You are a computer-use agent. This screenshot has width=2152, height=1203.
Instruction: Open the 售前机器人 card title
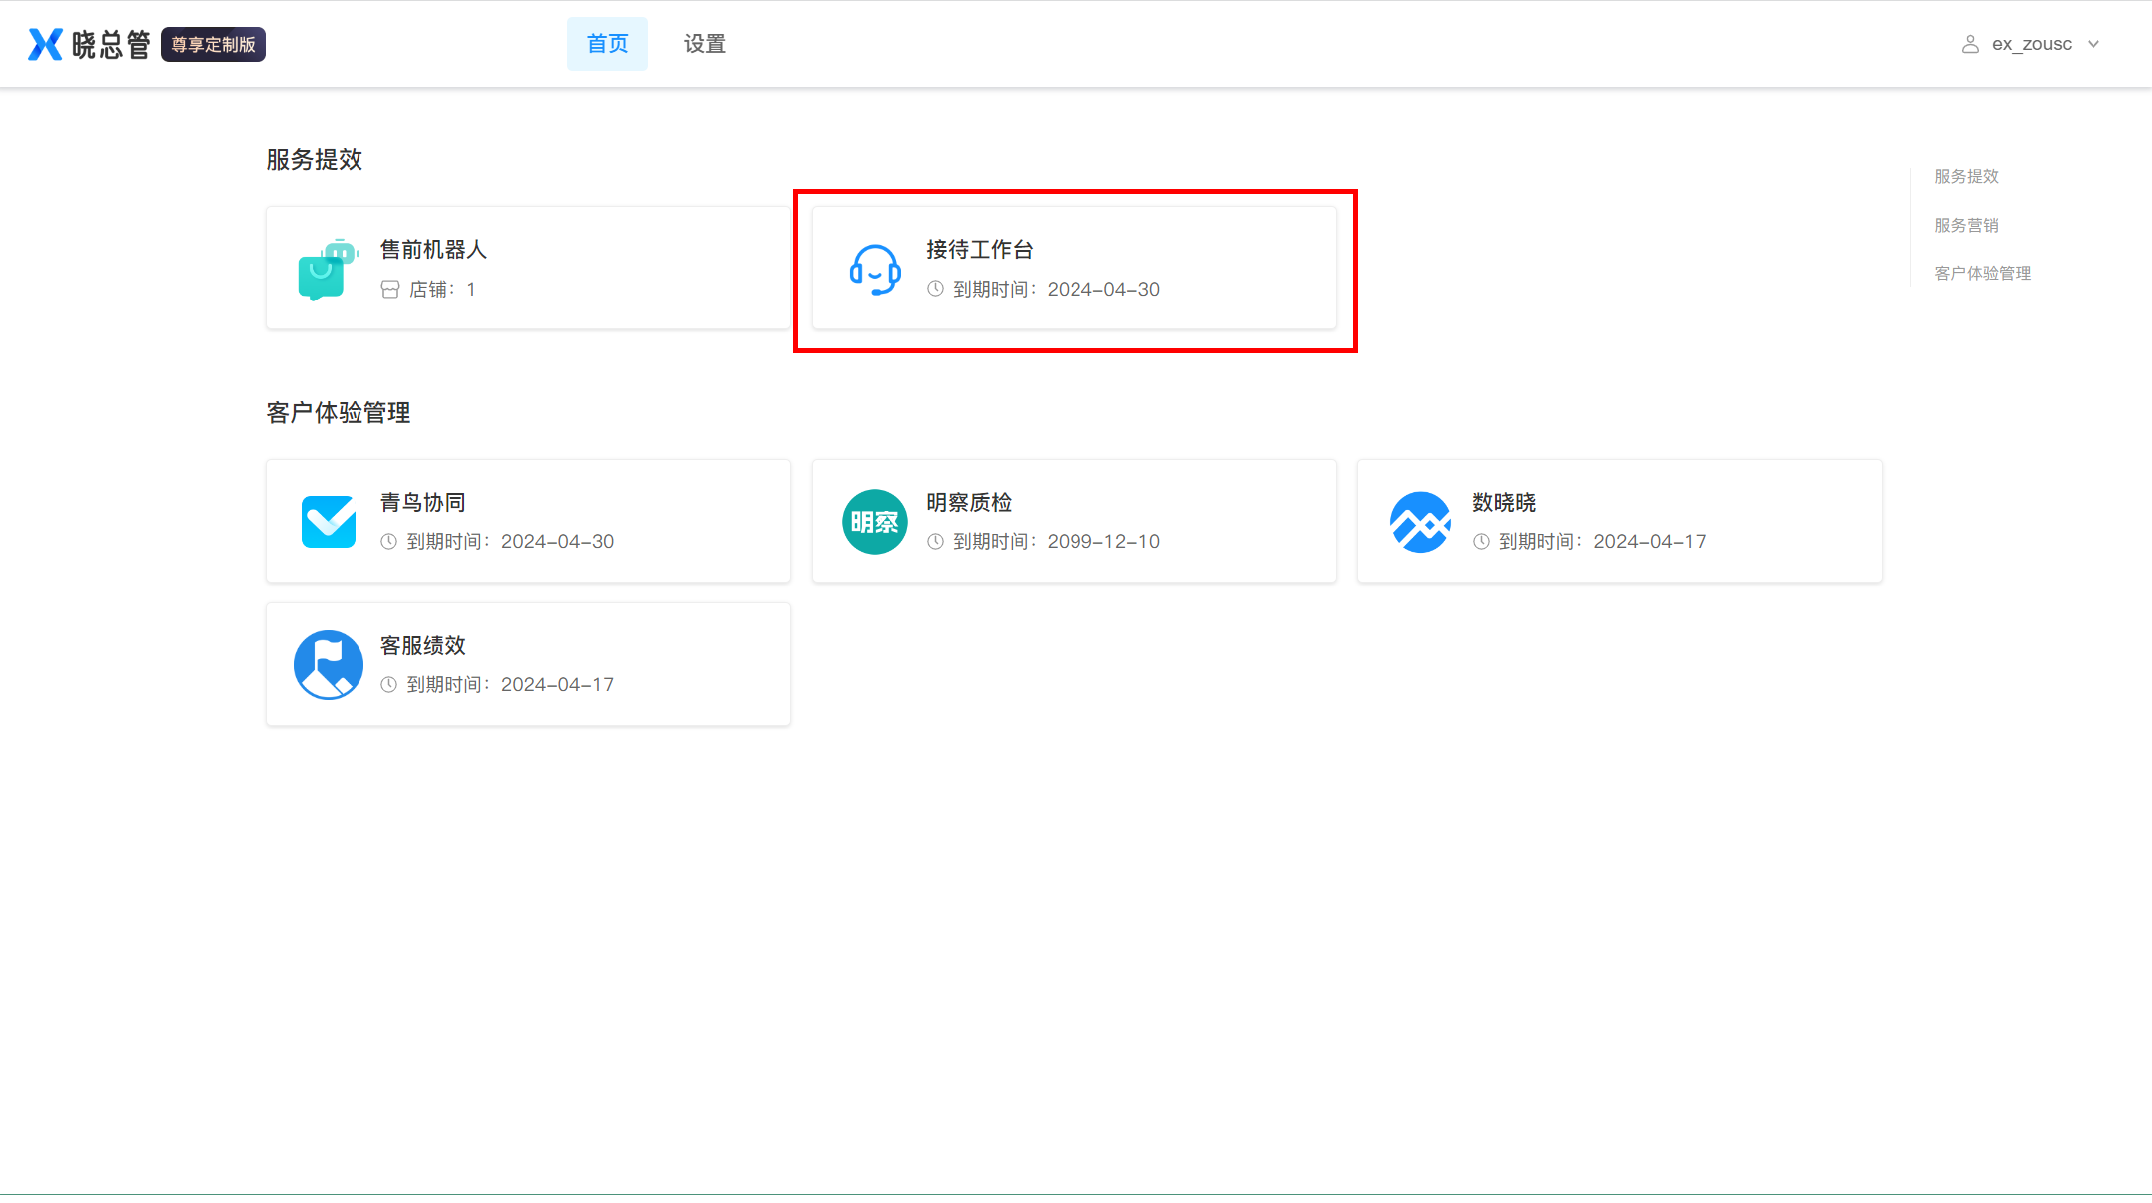point(433,250)
